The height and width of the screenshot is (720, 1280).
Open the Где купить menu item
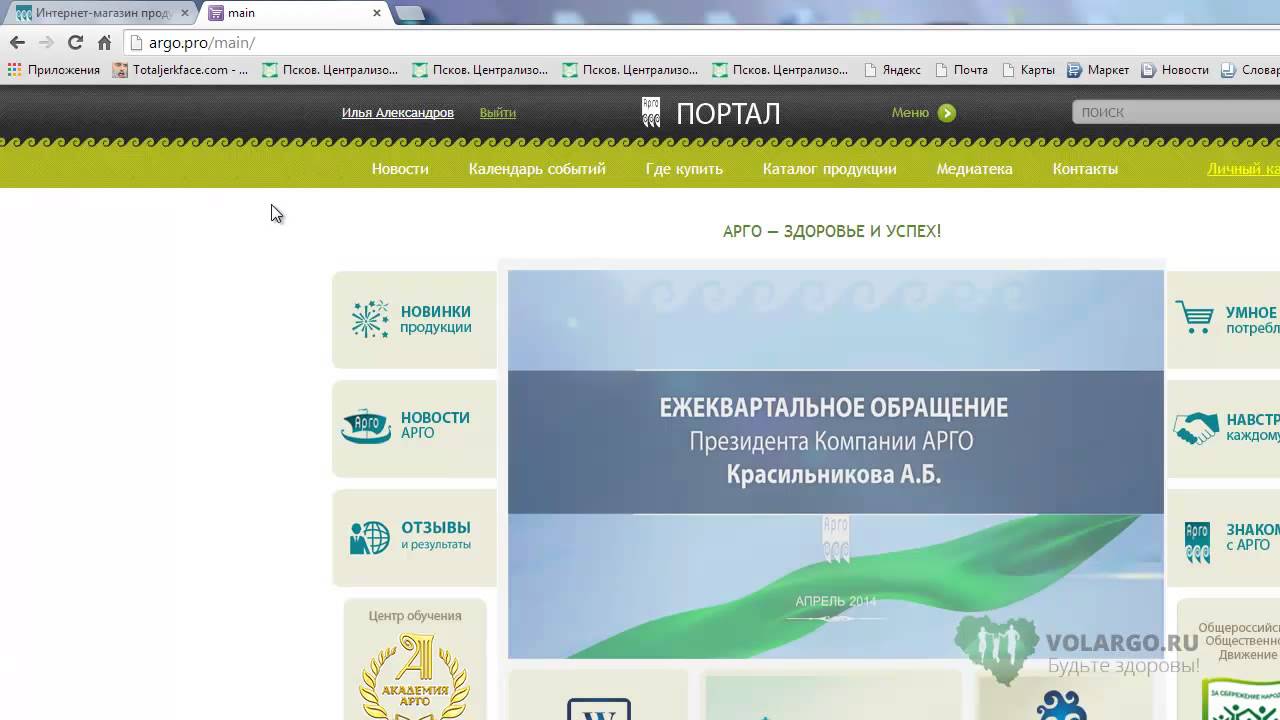pyautogui.click(x=684, y=169)
